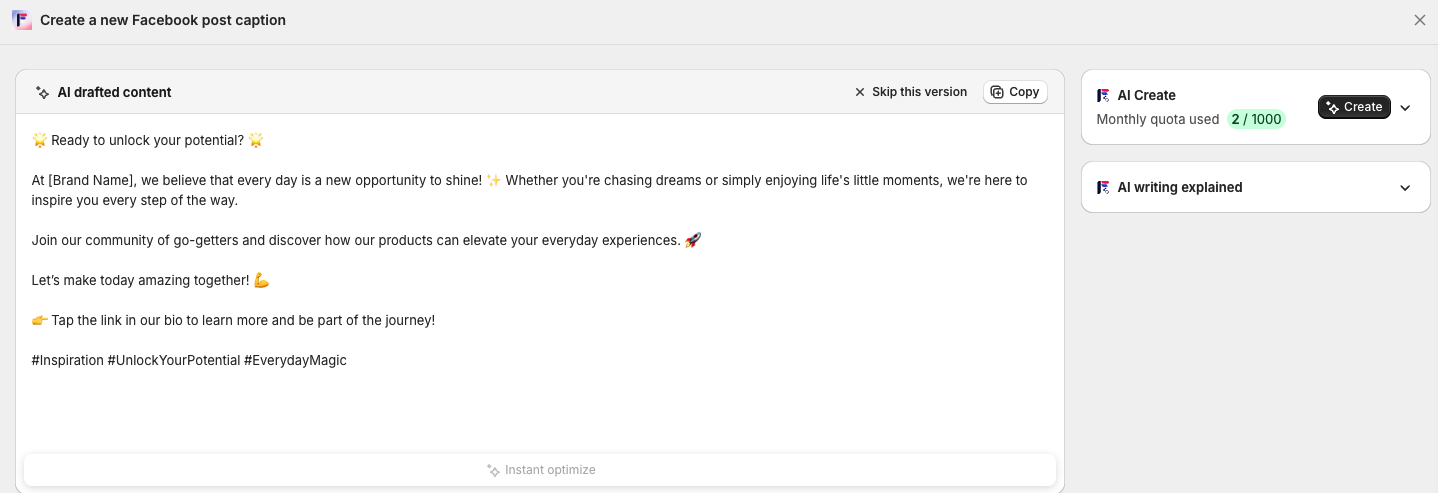Generate a new caption with Create
This screenshot has height=493, width=1438.
pos(1354,107)
